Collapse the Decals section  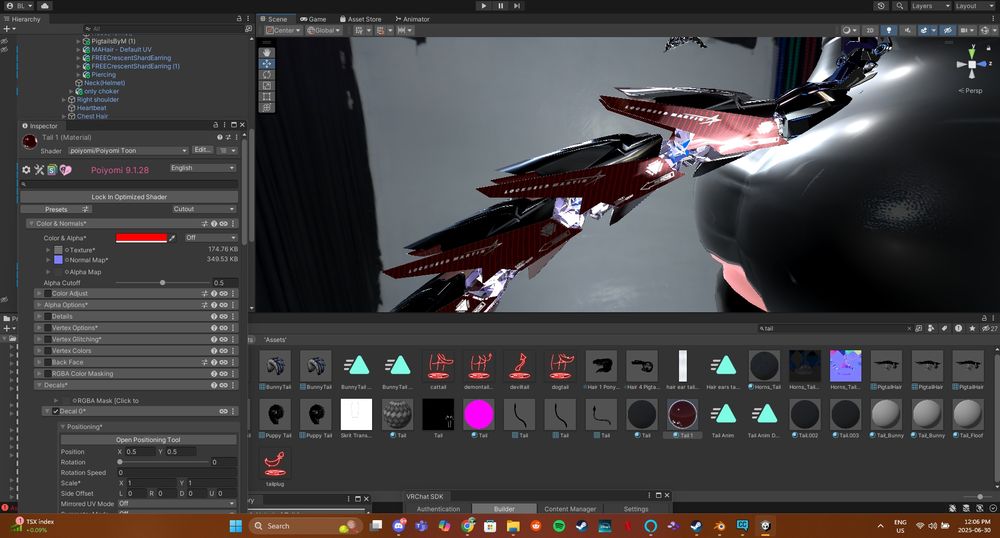click(x=39, y=385)
